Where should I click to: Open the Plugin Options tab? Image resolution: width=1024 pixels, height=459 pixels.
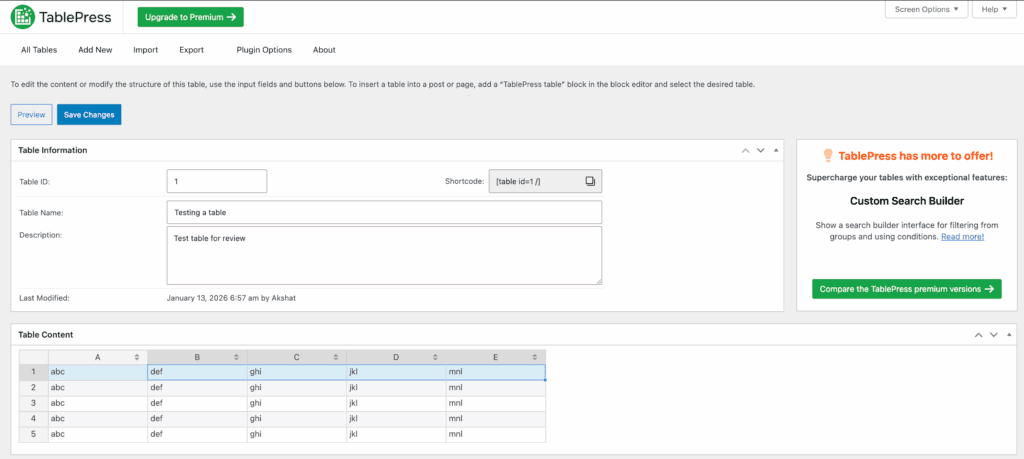pos(264,50)
